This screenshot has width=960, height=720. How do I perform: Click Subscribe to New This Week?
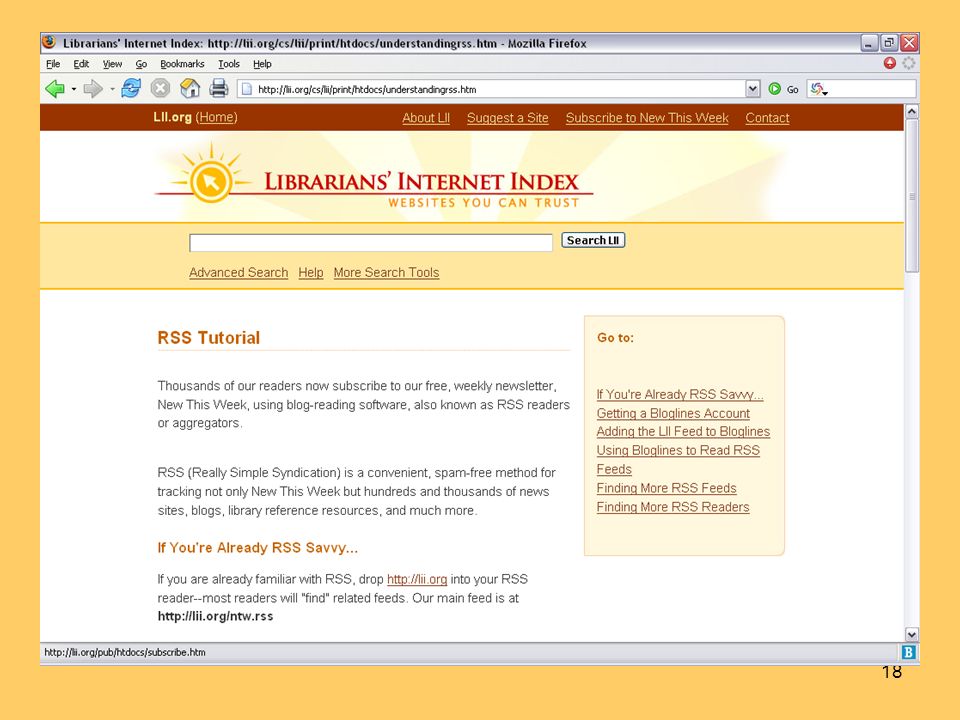(647, 118)
